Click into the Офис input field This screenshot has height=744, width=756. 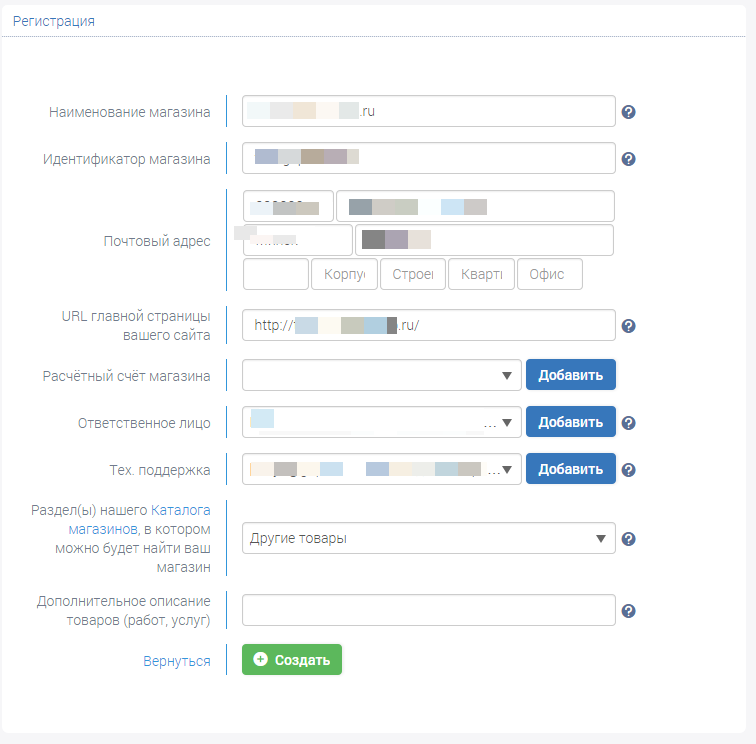(550, 274)
